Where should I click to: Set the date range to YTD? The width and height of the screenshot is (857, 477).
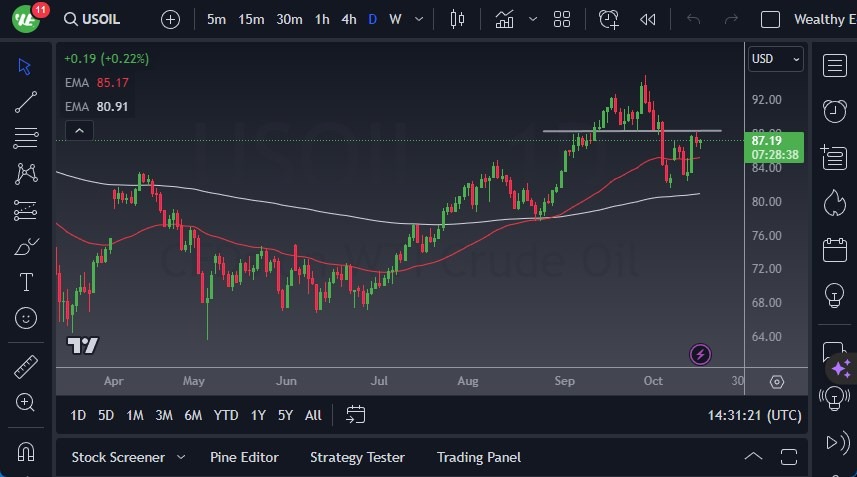[226, 415]
